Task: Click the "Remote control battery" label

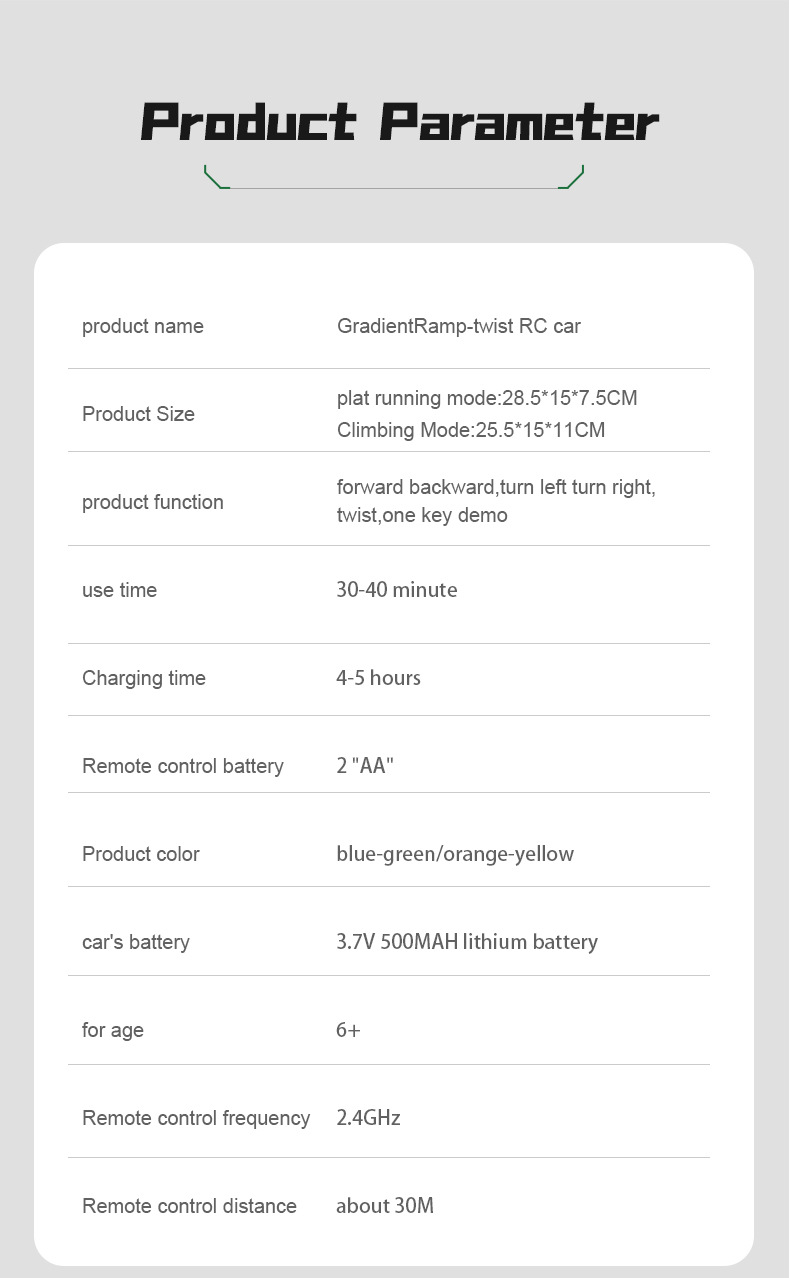Action: click(182, 766)
